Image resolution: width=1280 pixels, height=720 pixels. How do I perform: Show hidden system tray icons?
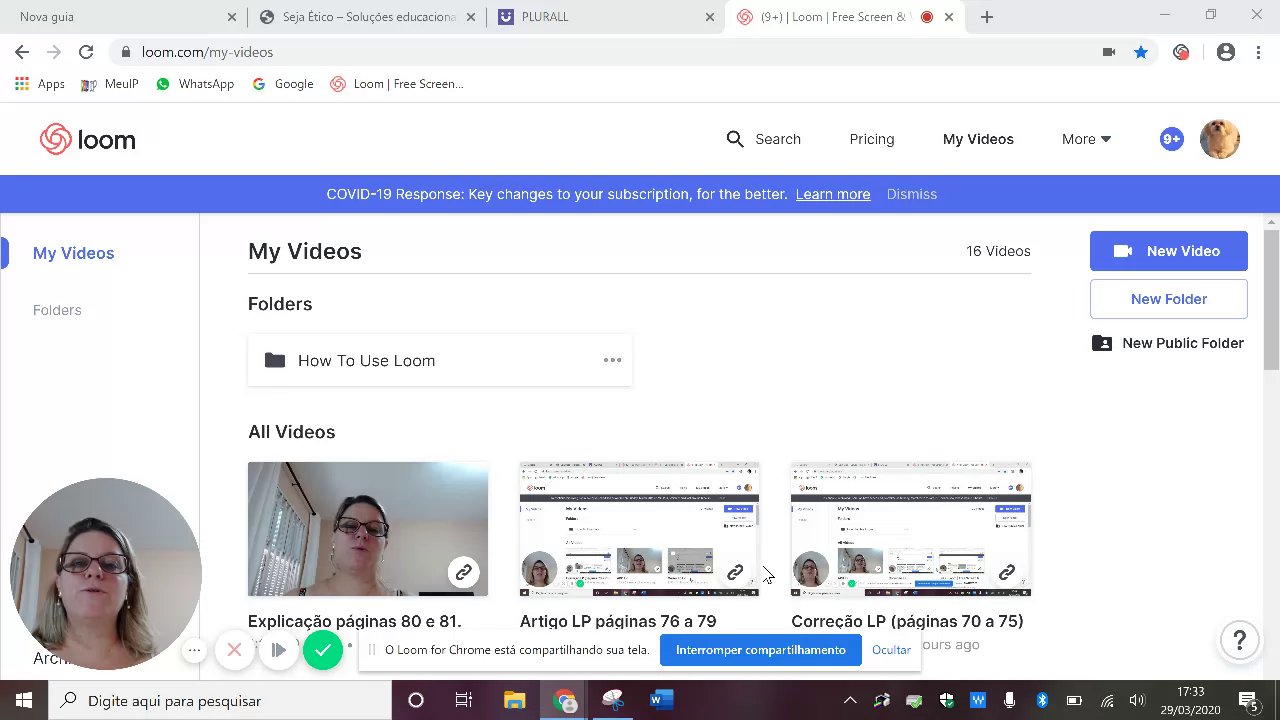850,701
